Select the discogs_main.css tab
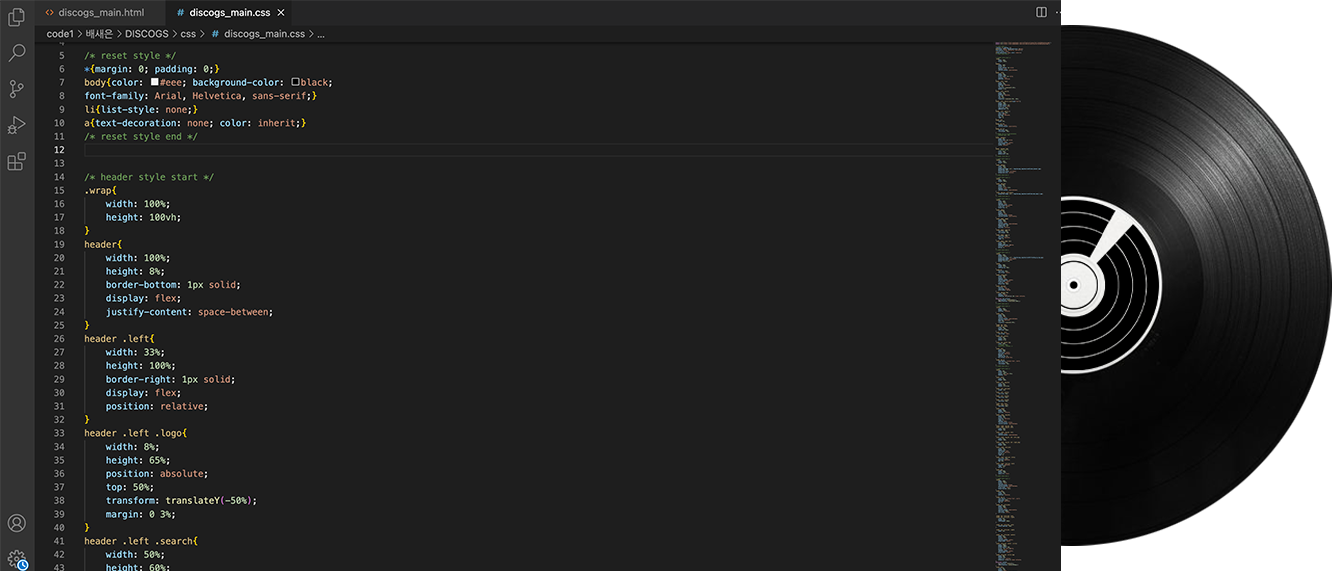Image resolution: width=1332 pixels, height=571 pixels. (x=229, y=13)
